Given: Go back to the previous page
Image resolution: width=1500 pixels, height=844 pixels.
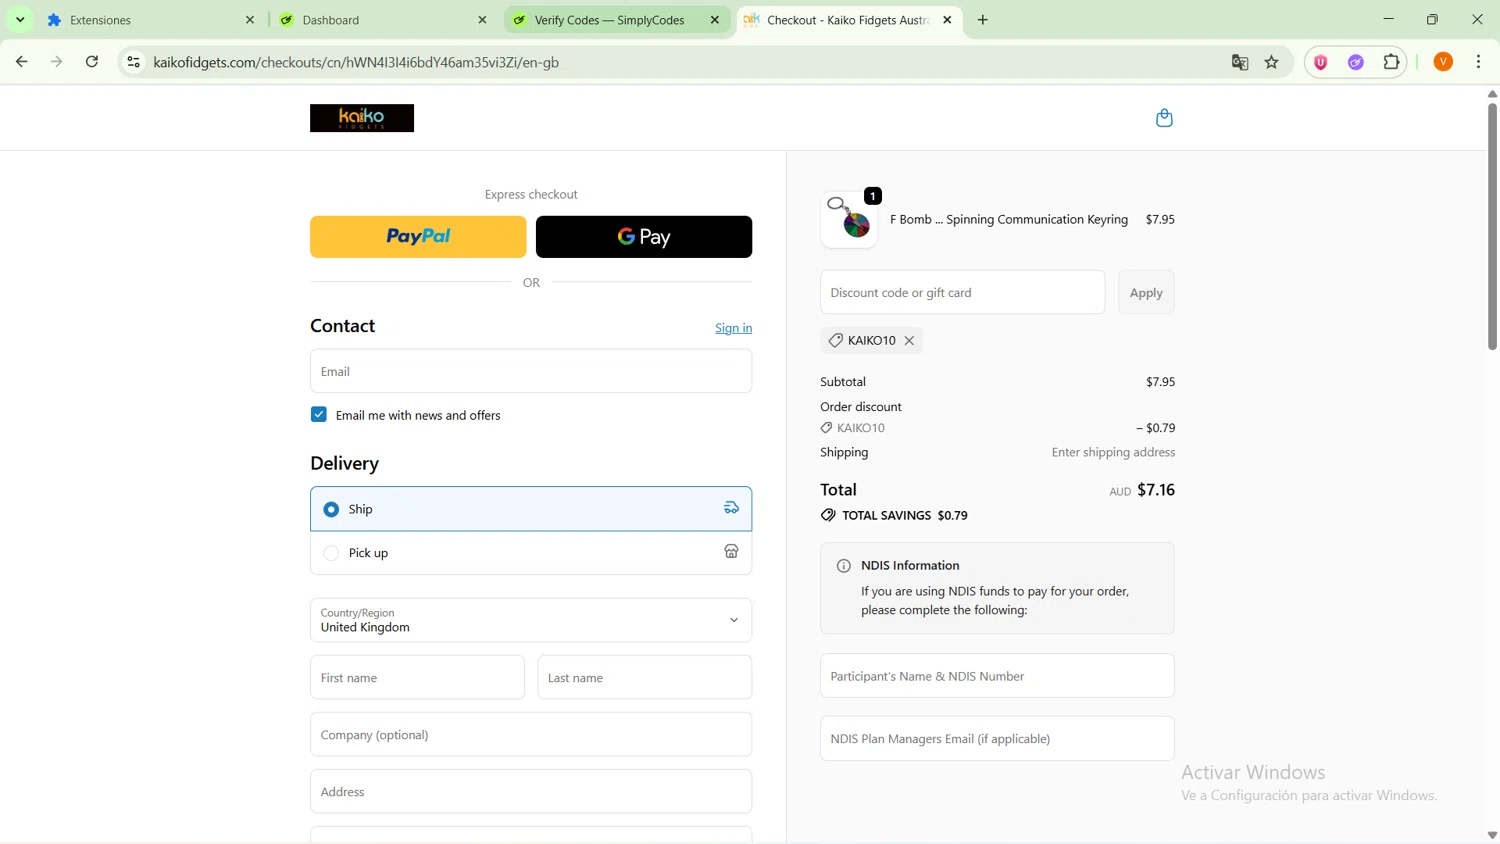Looking at the screenshot, I should [x=22, y=62].
